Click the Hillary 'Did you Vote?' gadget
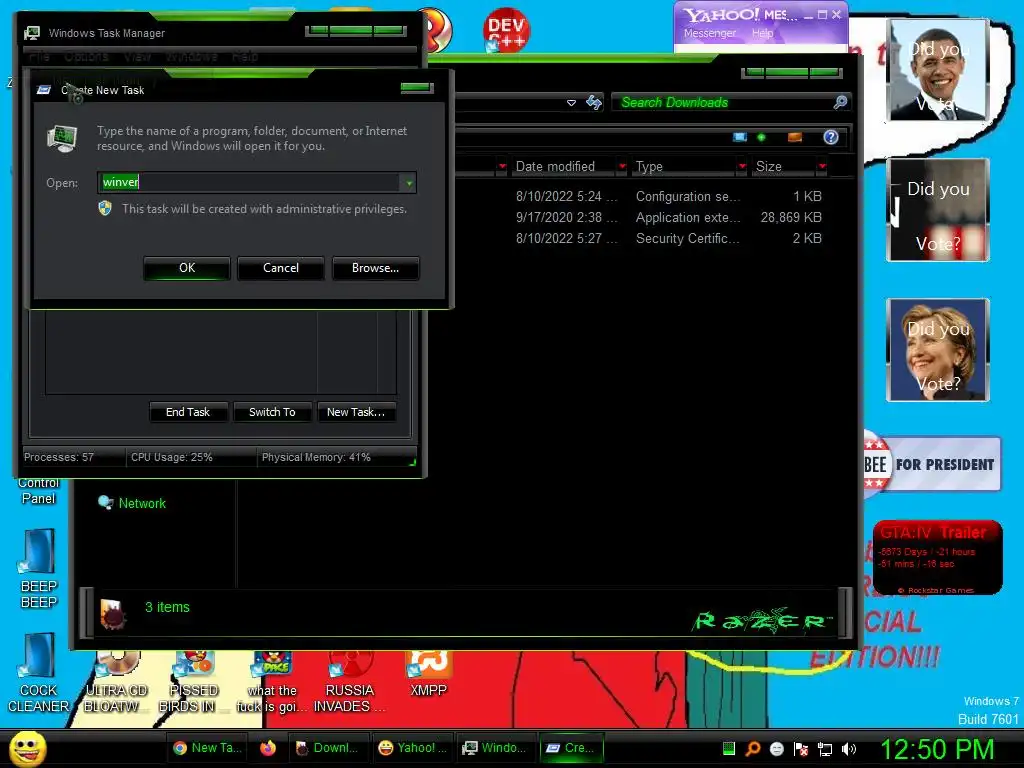 click(x=937, y=349)
